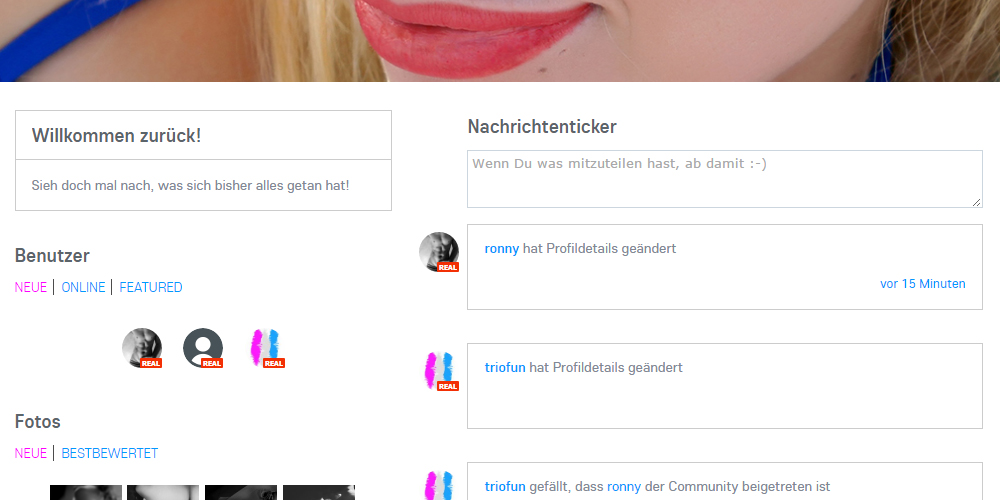
Task: Open triofun link in Community post
Action: (x=505, y=487)
